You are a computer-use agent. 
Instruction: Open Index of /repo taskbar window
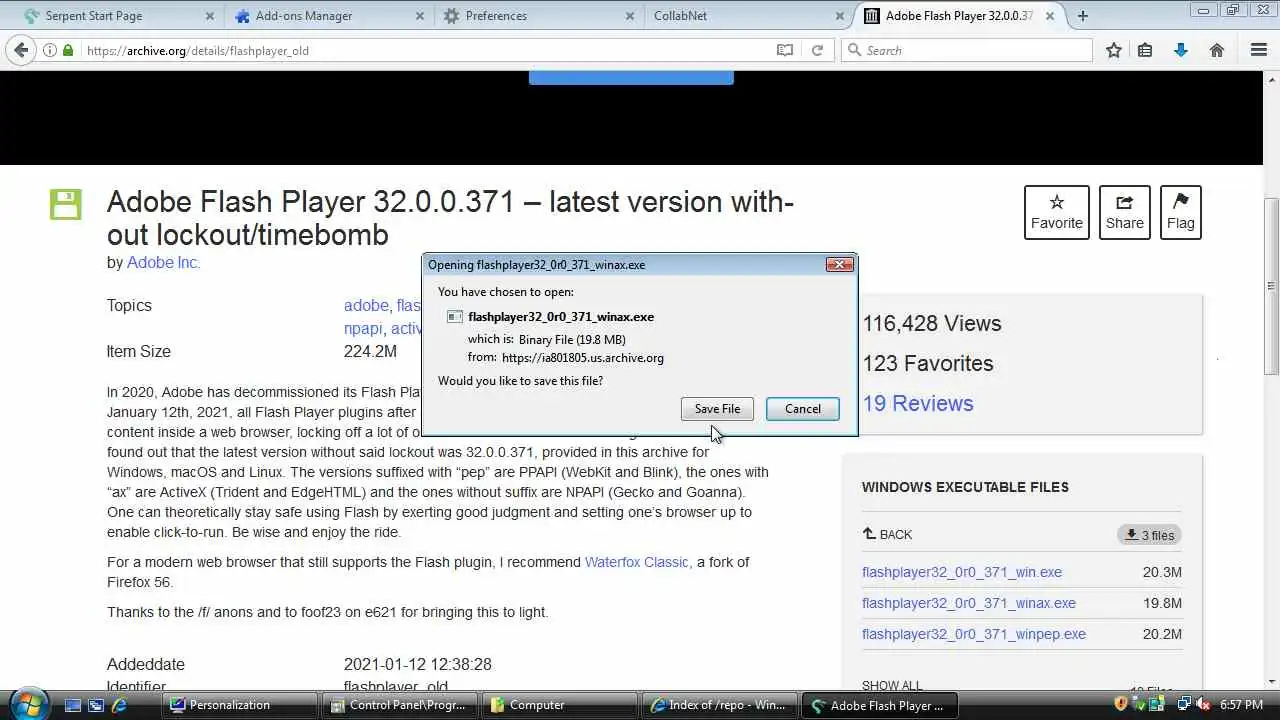720,705
